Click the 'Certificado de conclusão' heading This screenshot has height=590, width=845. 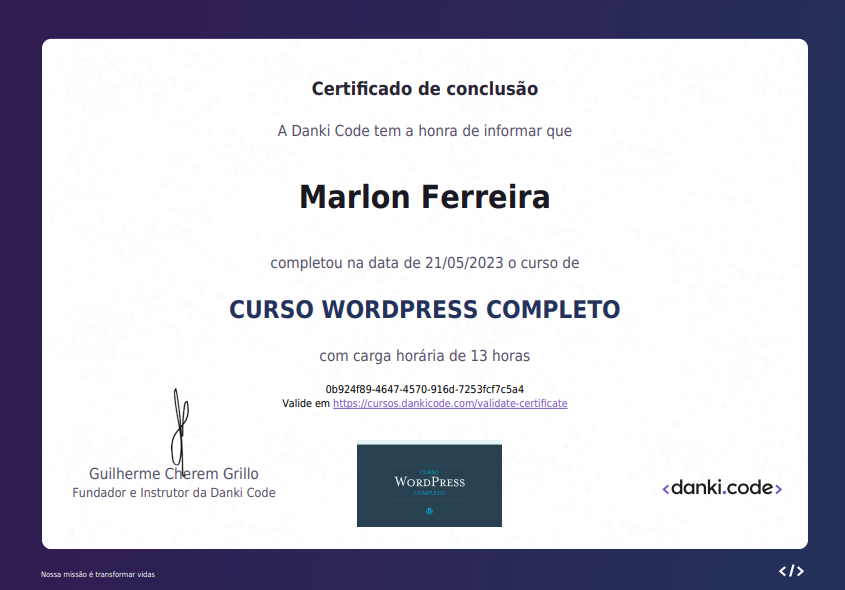coord(424,89)
